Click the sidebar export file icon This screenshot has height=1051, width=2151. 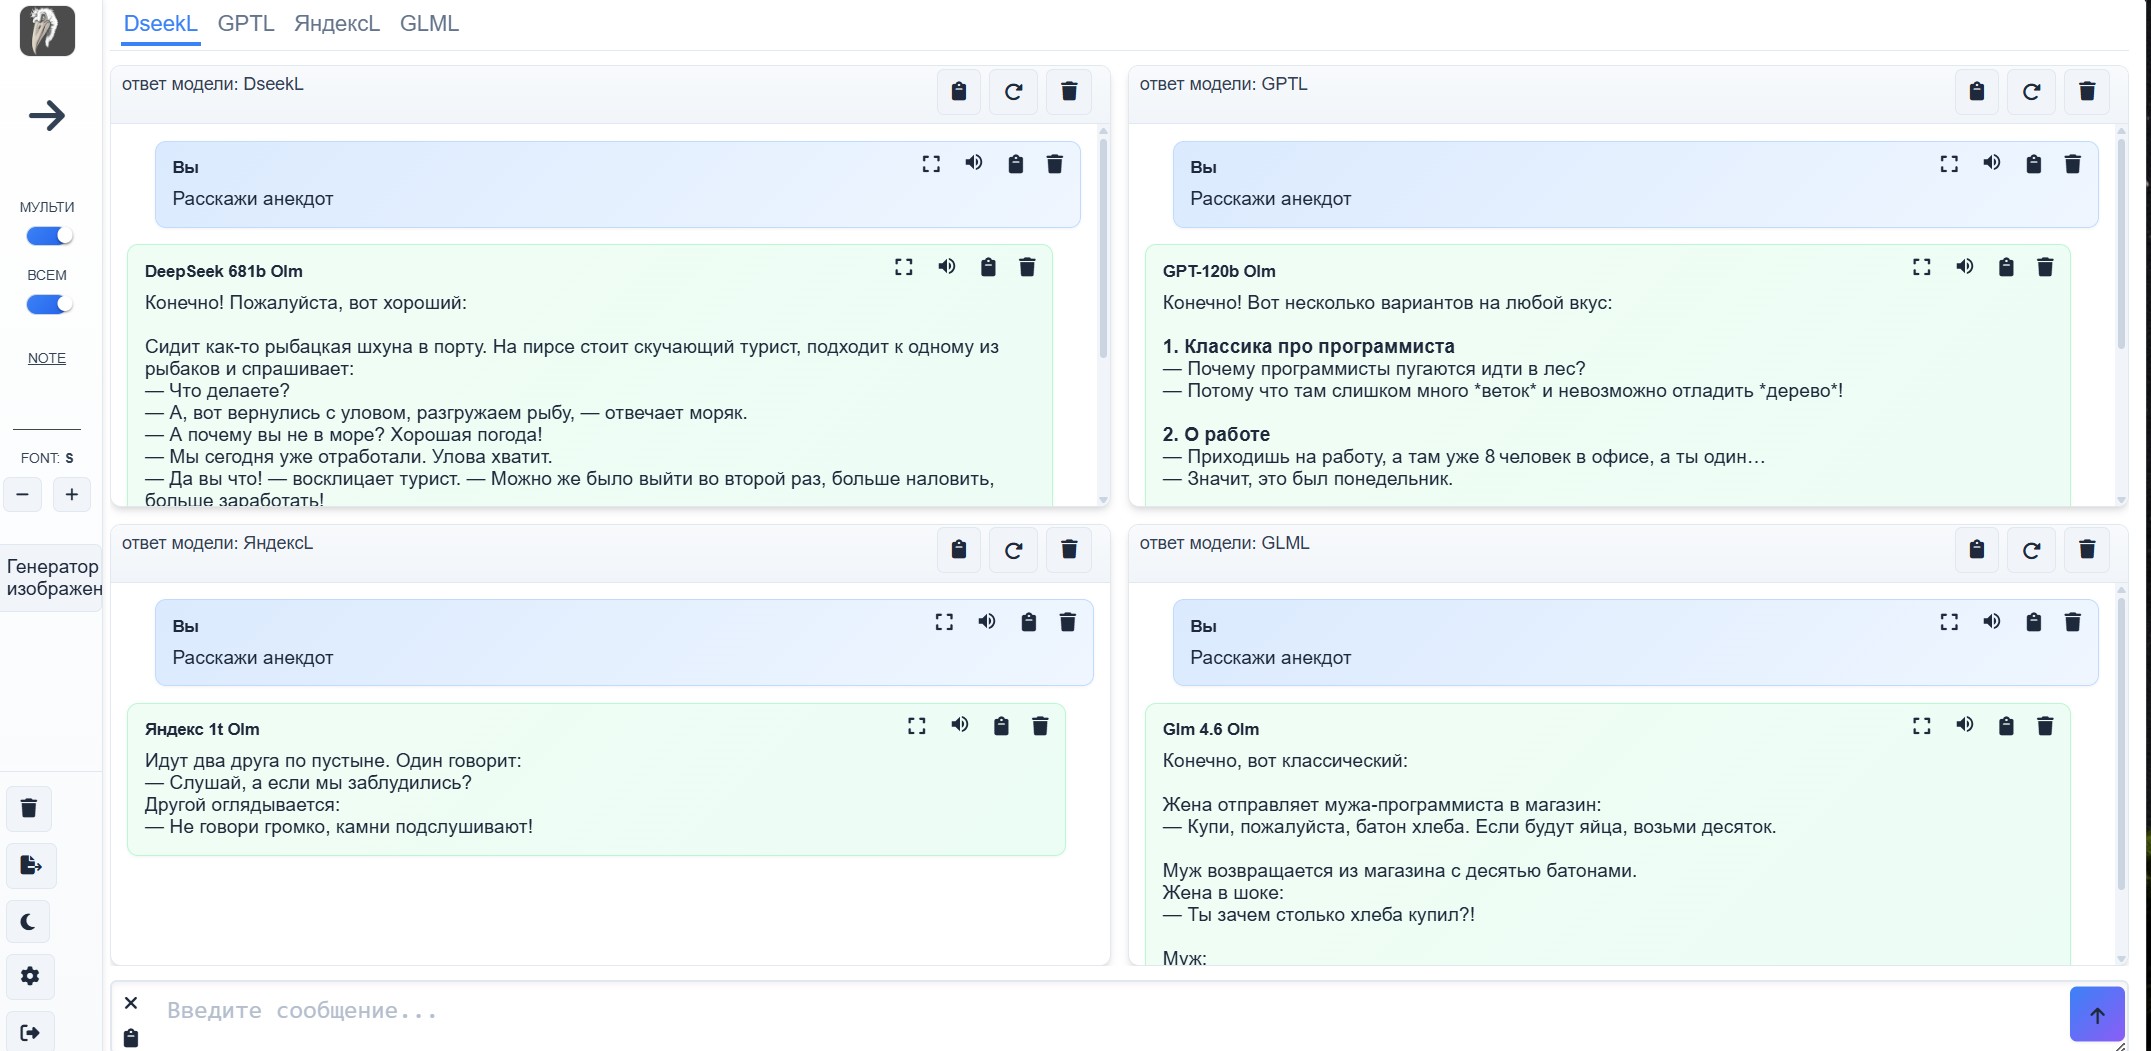coord(30,865)
